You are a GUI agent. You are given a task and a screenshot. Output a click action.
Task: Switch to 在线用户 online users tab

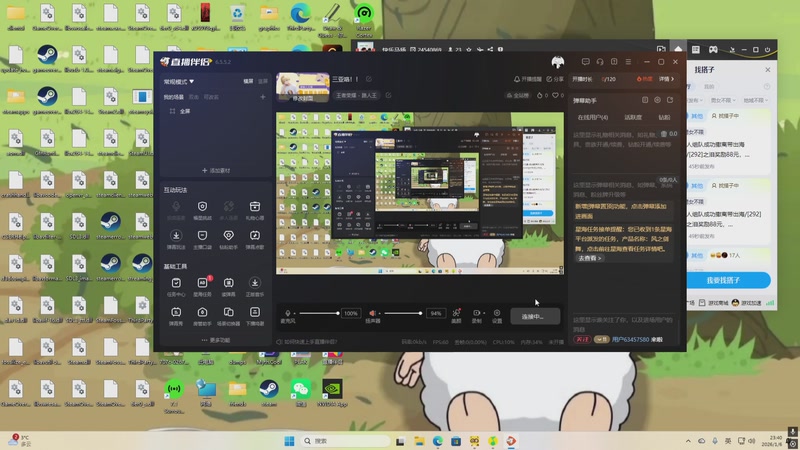pos(593,117)
